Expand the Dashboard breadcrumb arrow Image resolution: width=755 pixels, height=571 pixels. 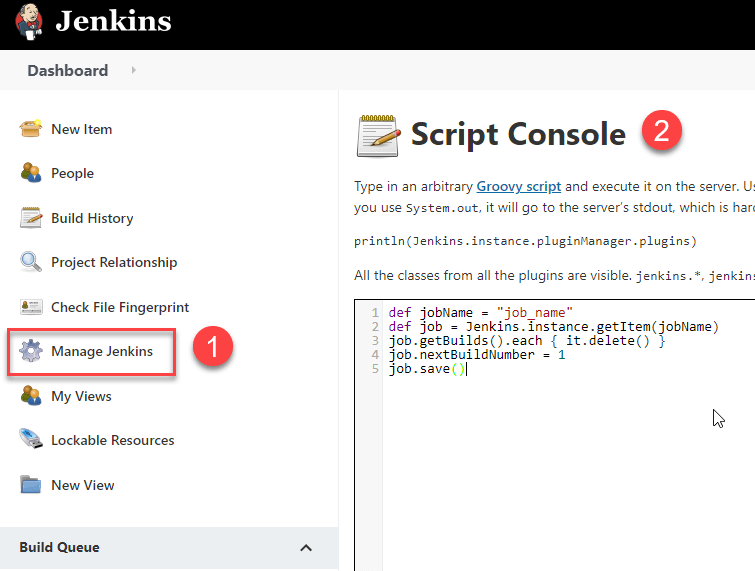(133, 70)
